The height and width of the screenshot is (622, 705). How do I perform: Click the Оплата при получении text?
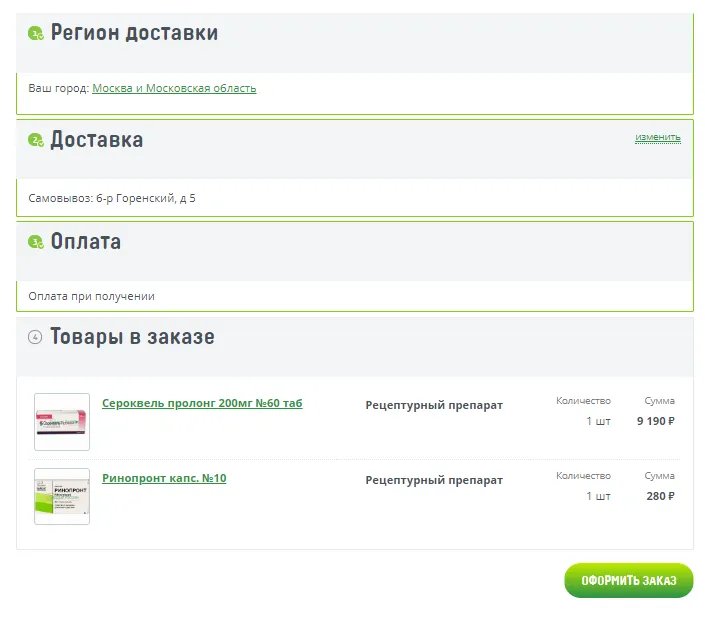[x=92, y=296]
